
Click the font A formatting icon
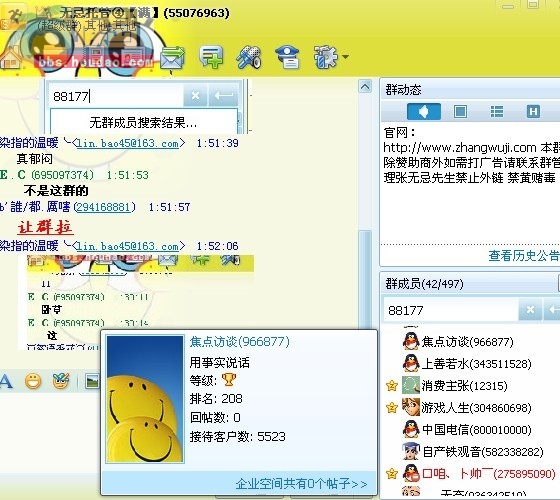pos(6,382)
